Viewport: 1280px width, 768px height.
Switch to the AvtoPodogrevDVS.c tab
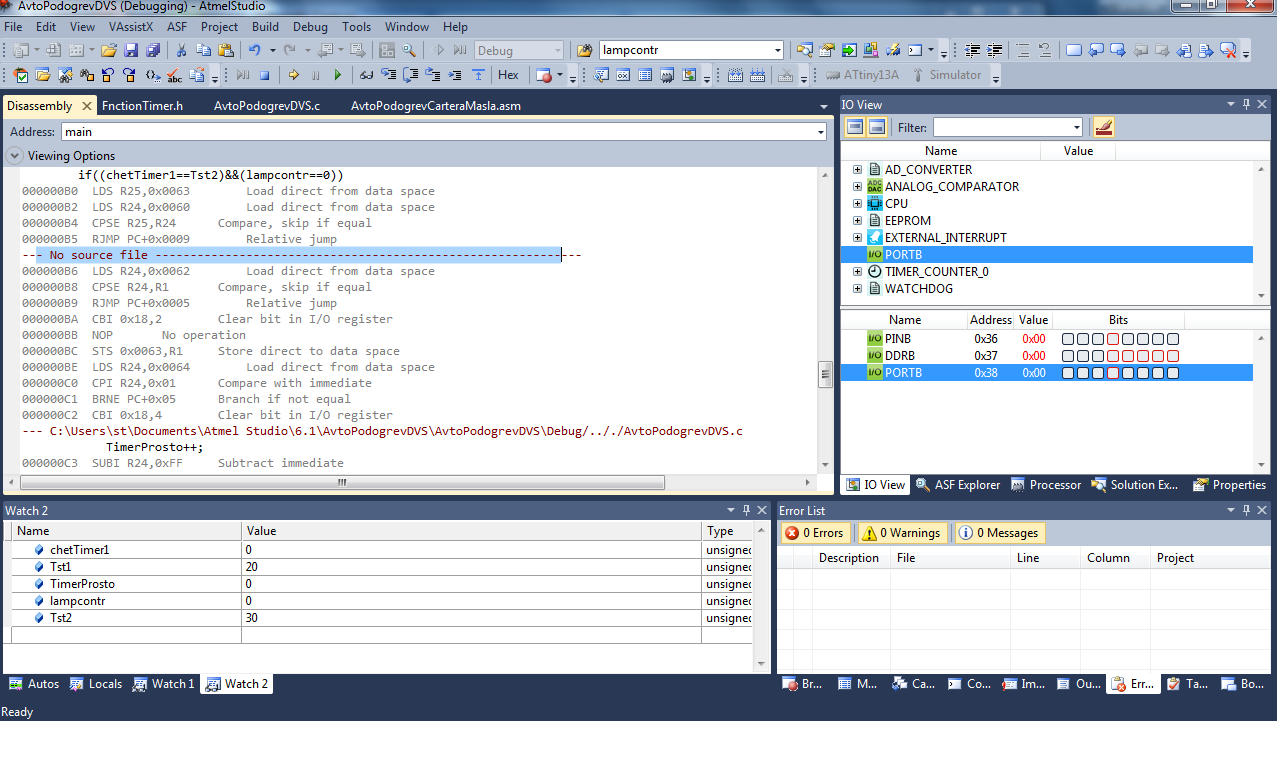point(266,106)
